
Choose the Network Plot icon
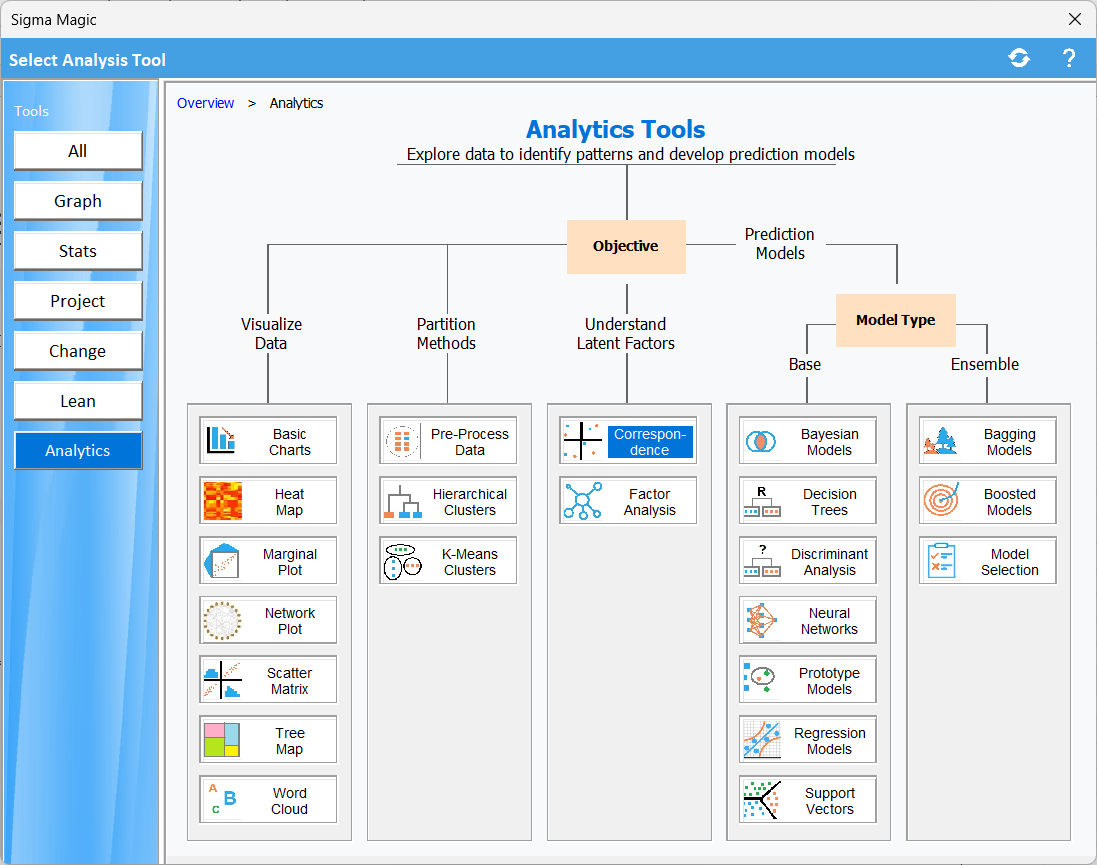coord(222,621)
